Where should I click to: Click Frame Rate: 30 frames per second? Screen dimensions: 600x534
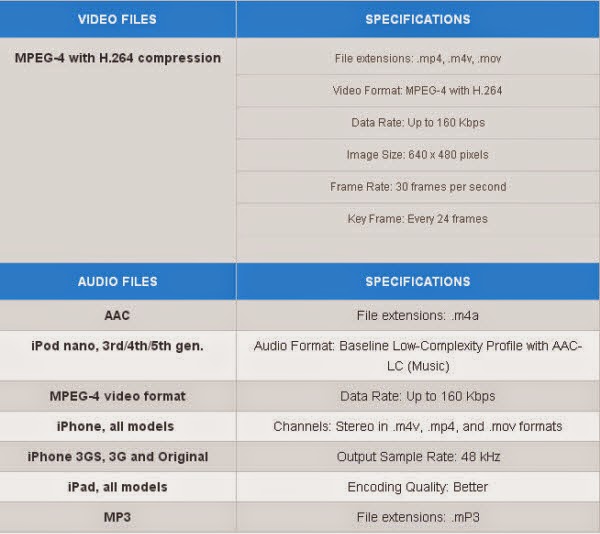[x=418, y=187]
